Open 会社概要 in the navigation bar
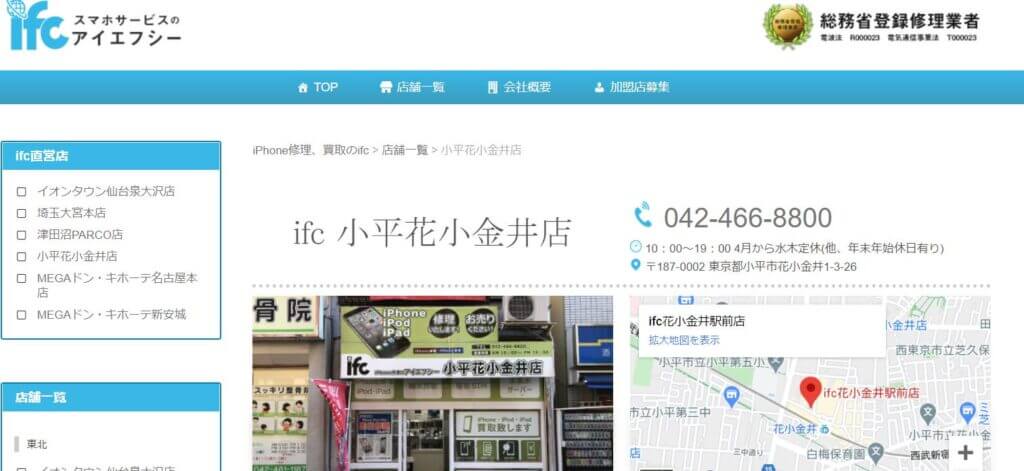Image resolution: width=1024 pixels, height=471 pixels. [x=520, y=88]
